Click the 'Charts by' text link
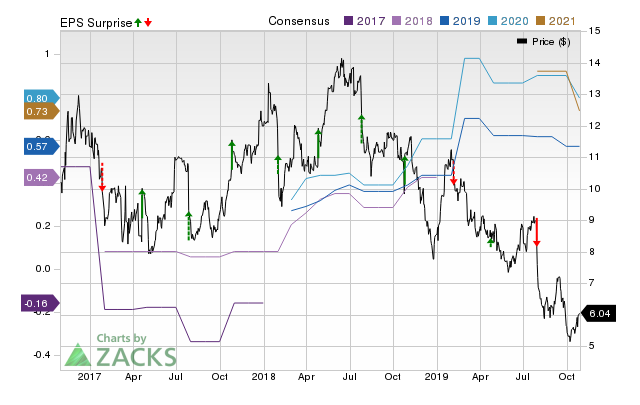The width and height of the screenshot is (640, 405). pyautogui.click(x=121, y=338)
